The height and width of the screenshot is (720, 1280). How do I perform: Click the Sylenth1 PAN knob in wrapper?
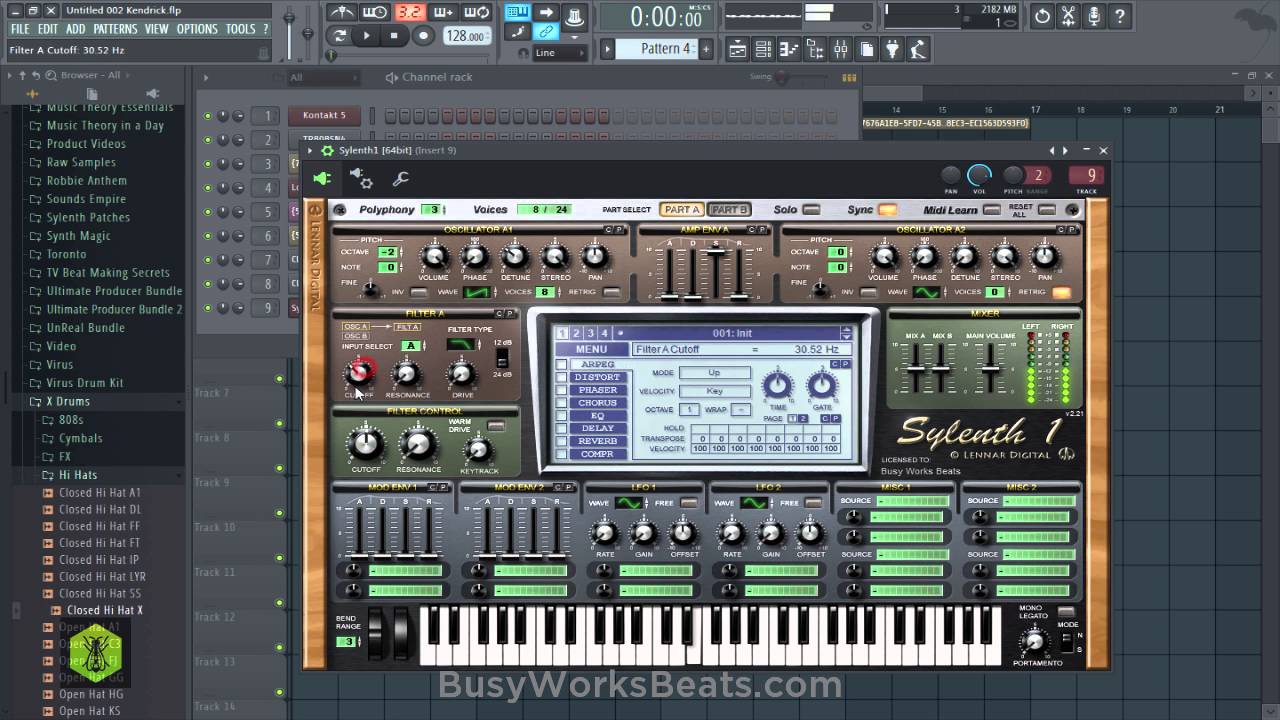click(x=951, y=175)
